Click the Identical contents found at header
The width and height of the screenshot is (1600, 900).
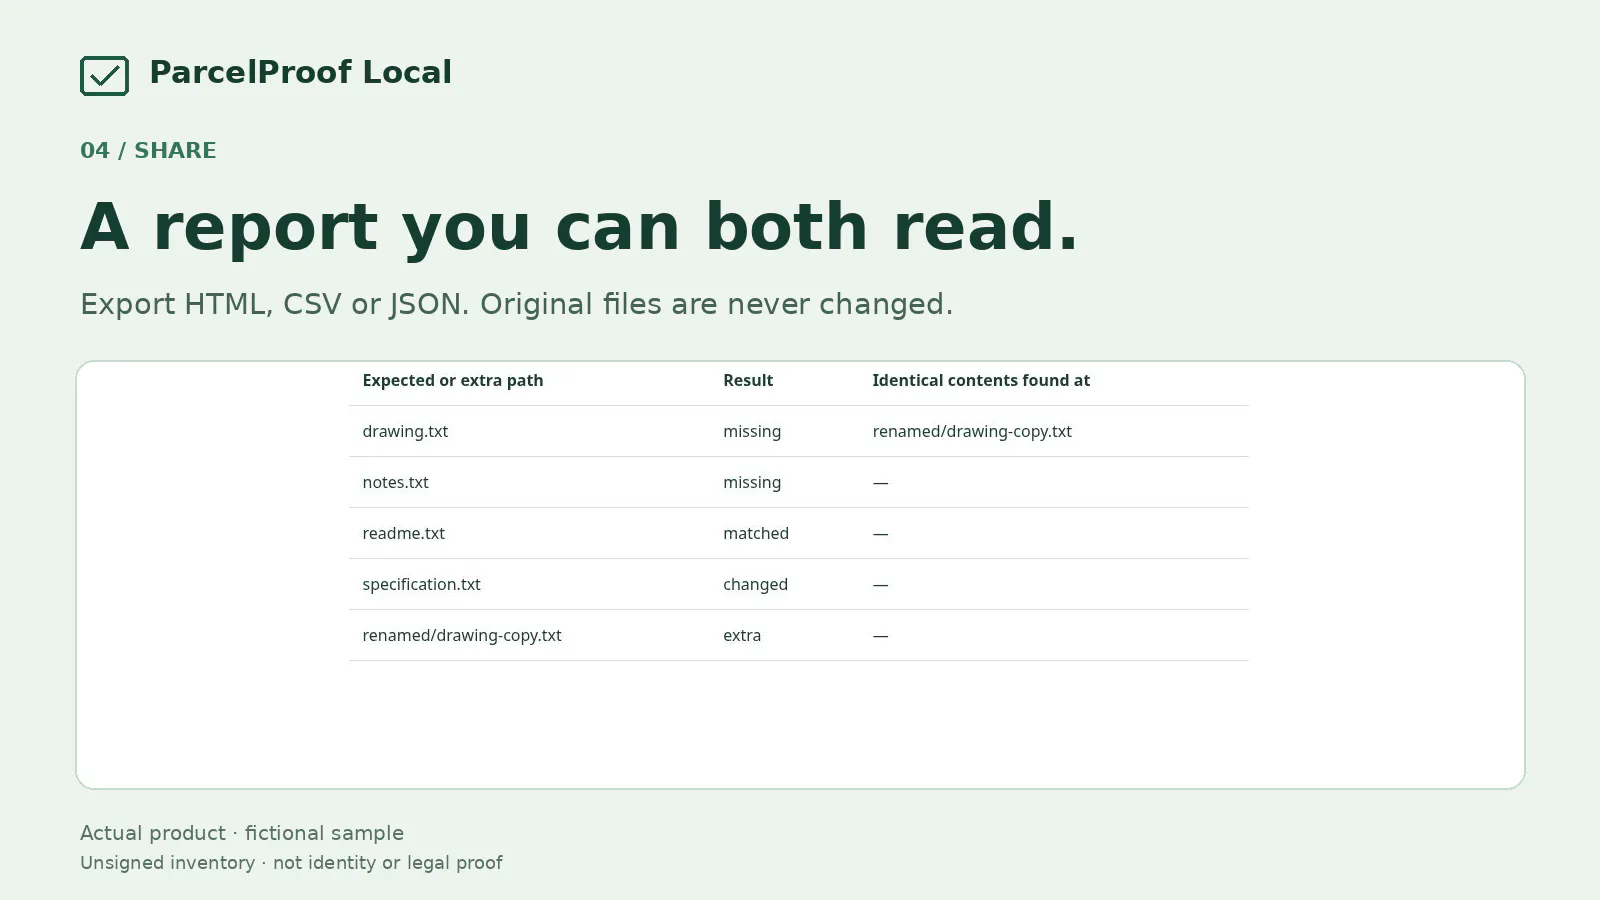(x=981, y=380)
